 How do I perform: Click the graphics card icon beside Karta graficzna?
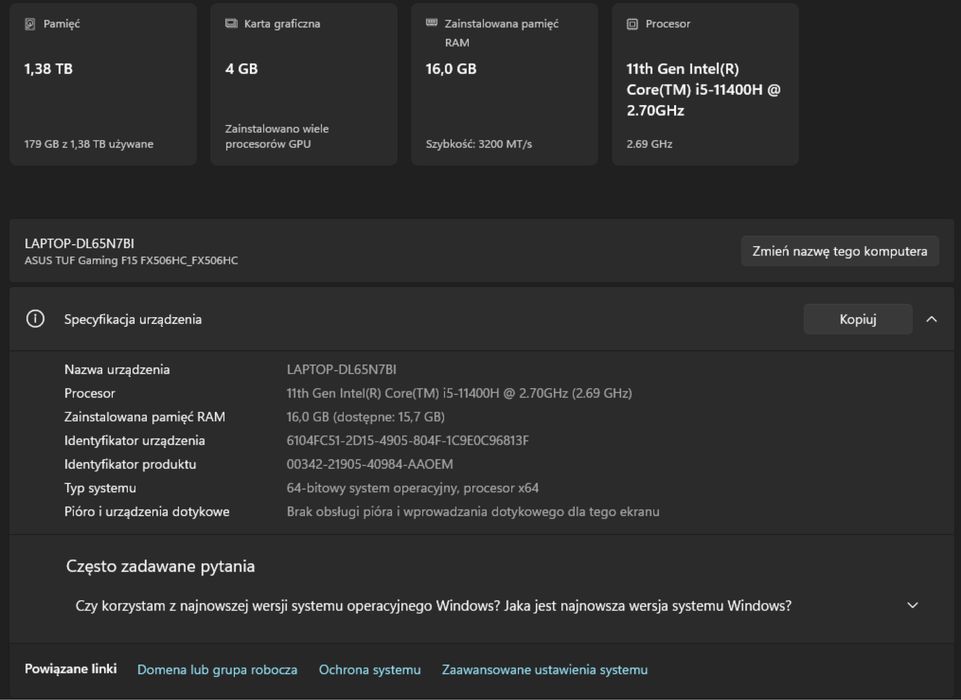(x=231, y=23)
